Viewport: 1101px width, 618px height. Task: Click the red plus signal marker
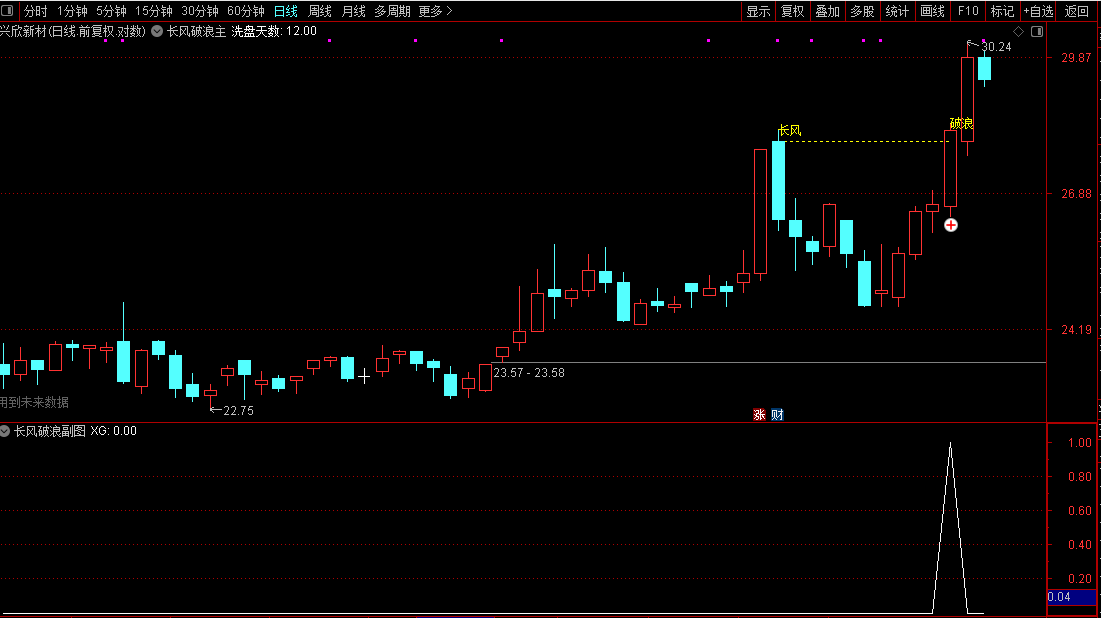[951, 225]
